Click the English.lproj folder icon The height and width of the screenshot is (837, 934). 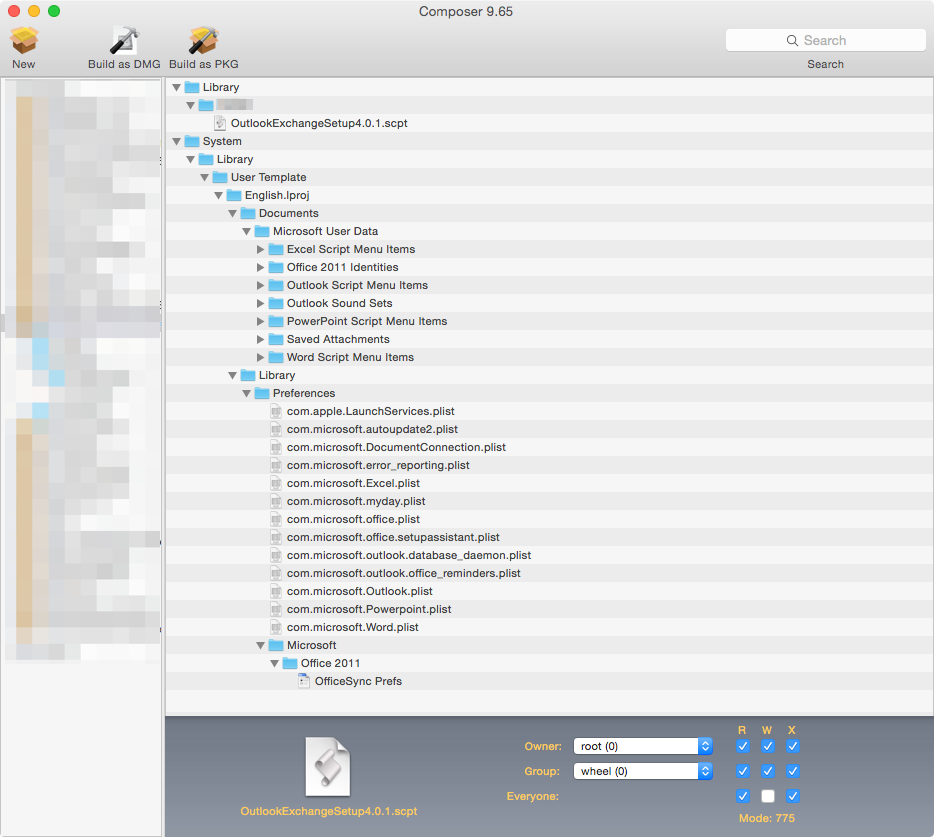[234, 195]
